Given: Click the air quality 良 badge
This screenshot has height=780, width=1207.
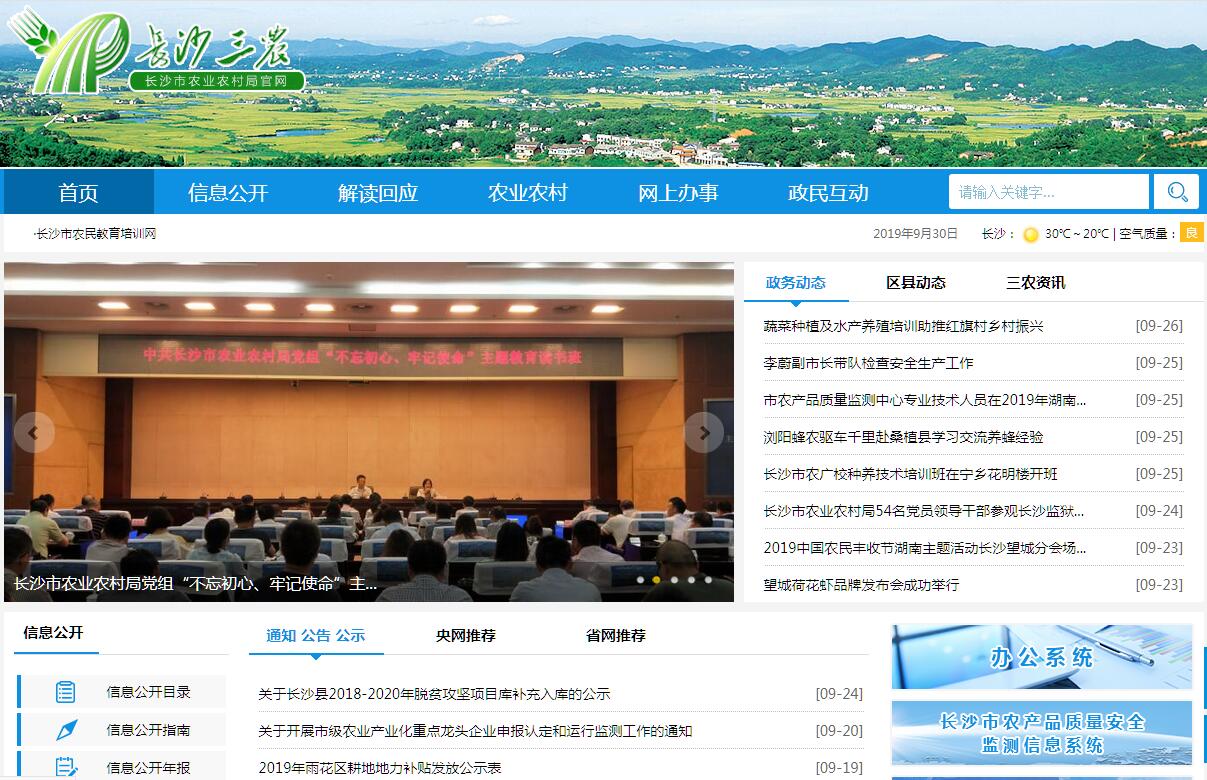Looking at the screenshot, I should click(1191, 233).
